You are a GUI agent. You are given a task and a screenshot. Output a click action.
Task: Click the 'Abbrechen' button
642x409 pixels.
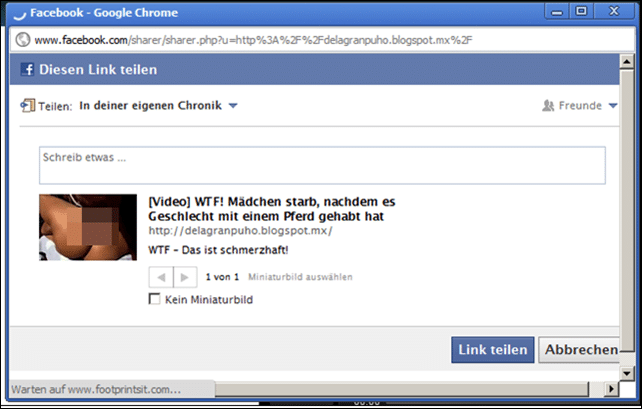coord(579,350)
